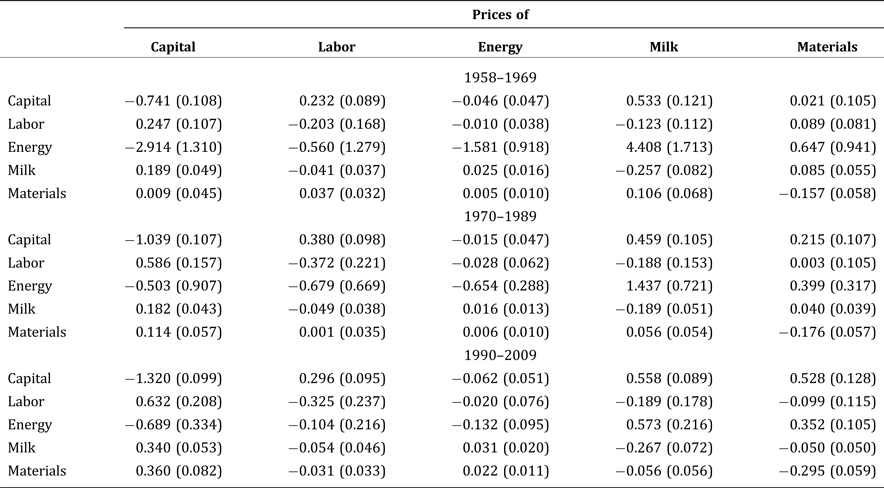Select the 1990–2009 period label
Image resolution: width=884 pixels, height=488 pixels.
500,355
